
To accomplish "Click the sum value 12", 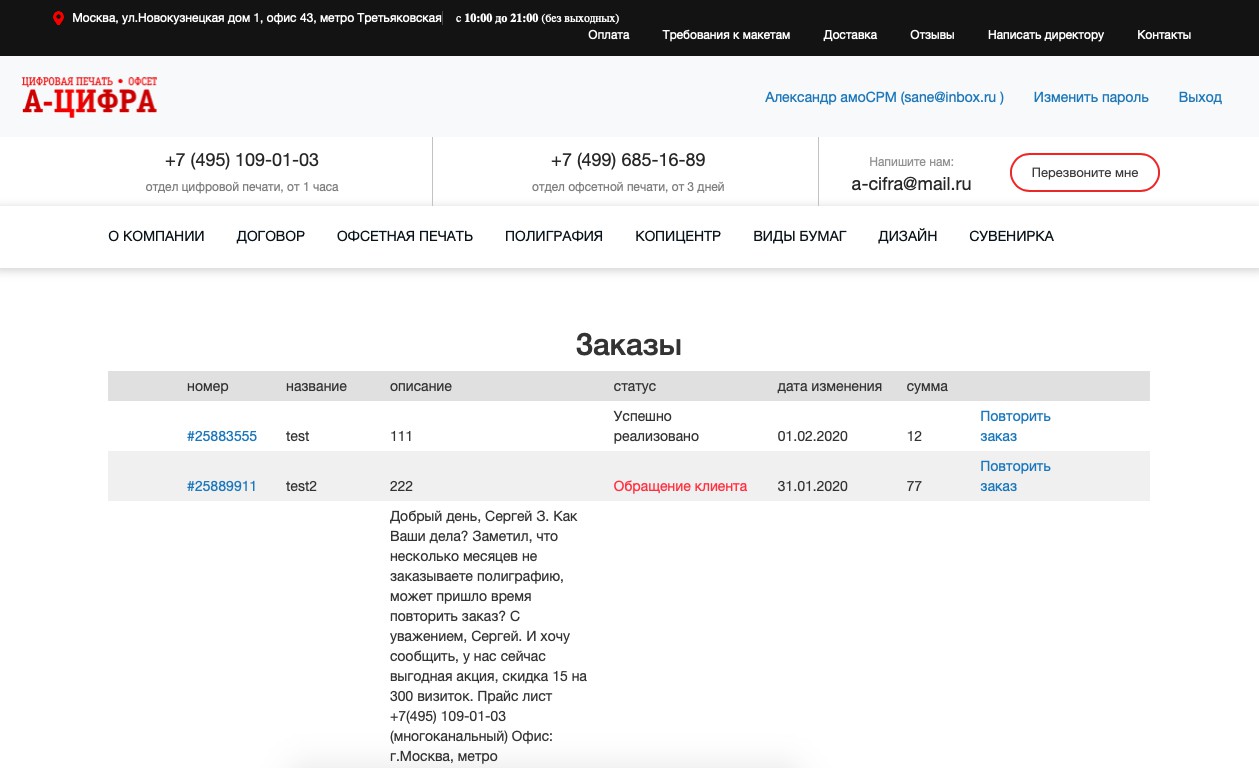I will point(914,436).
